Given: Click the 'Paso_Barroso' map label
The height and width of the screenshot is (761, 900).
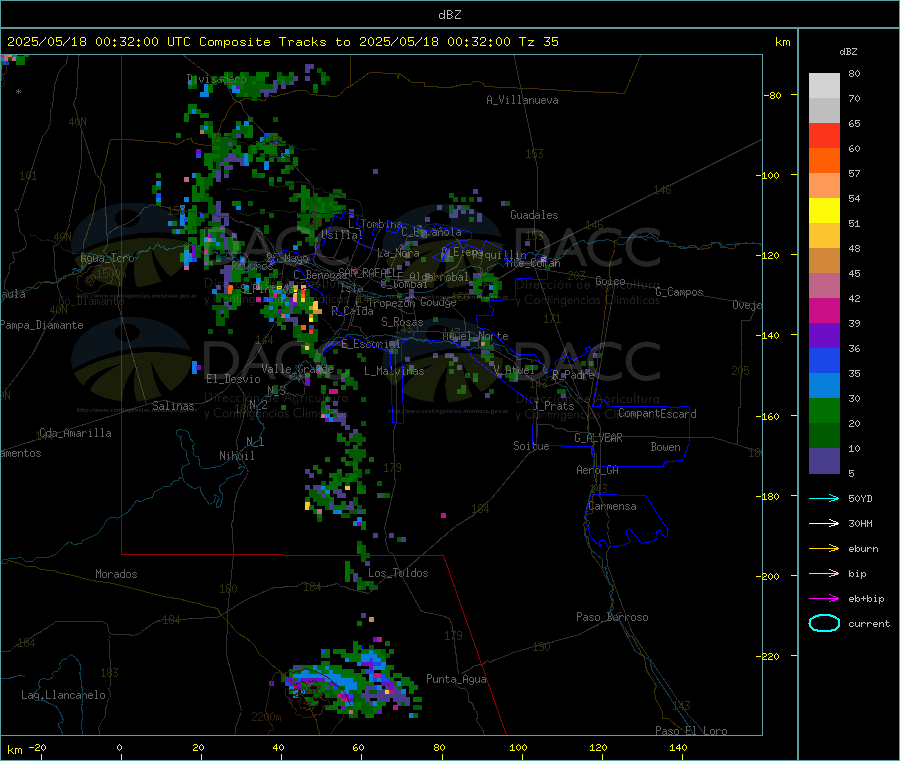Looking at the screenshot, I should (x=612, y=618).
